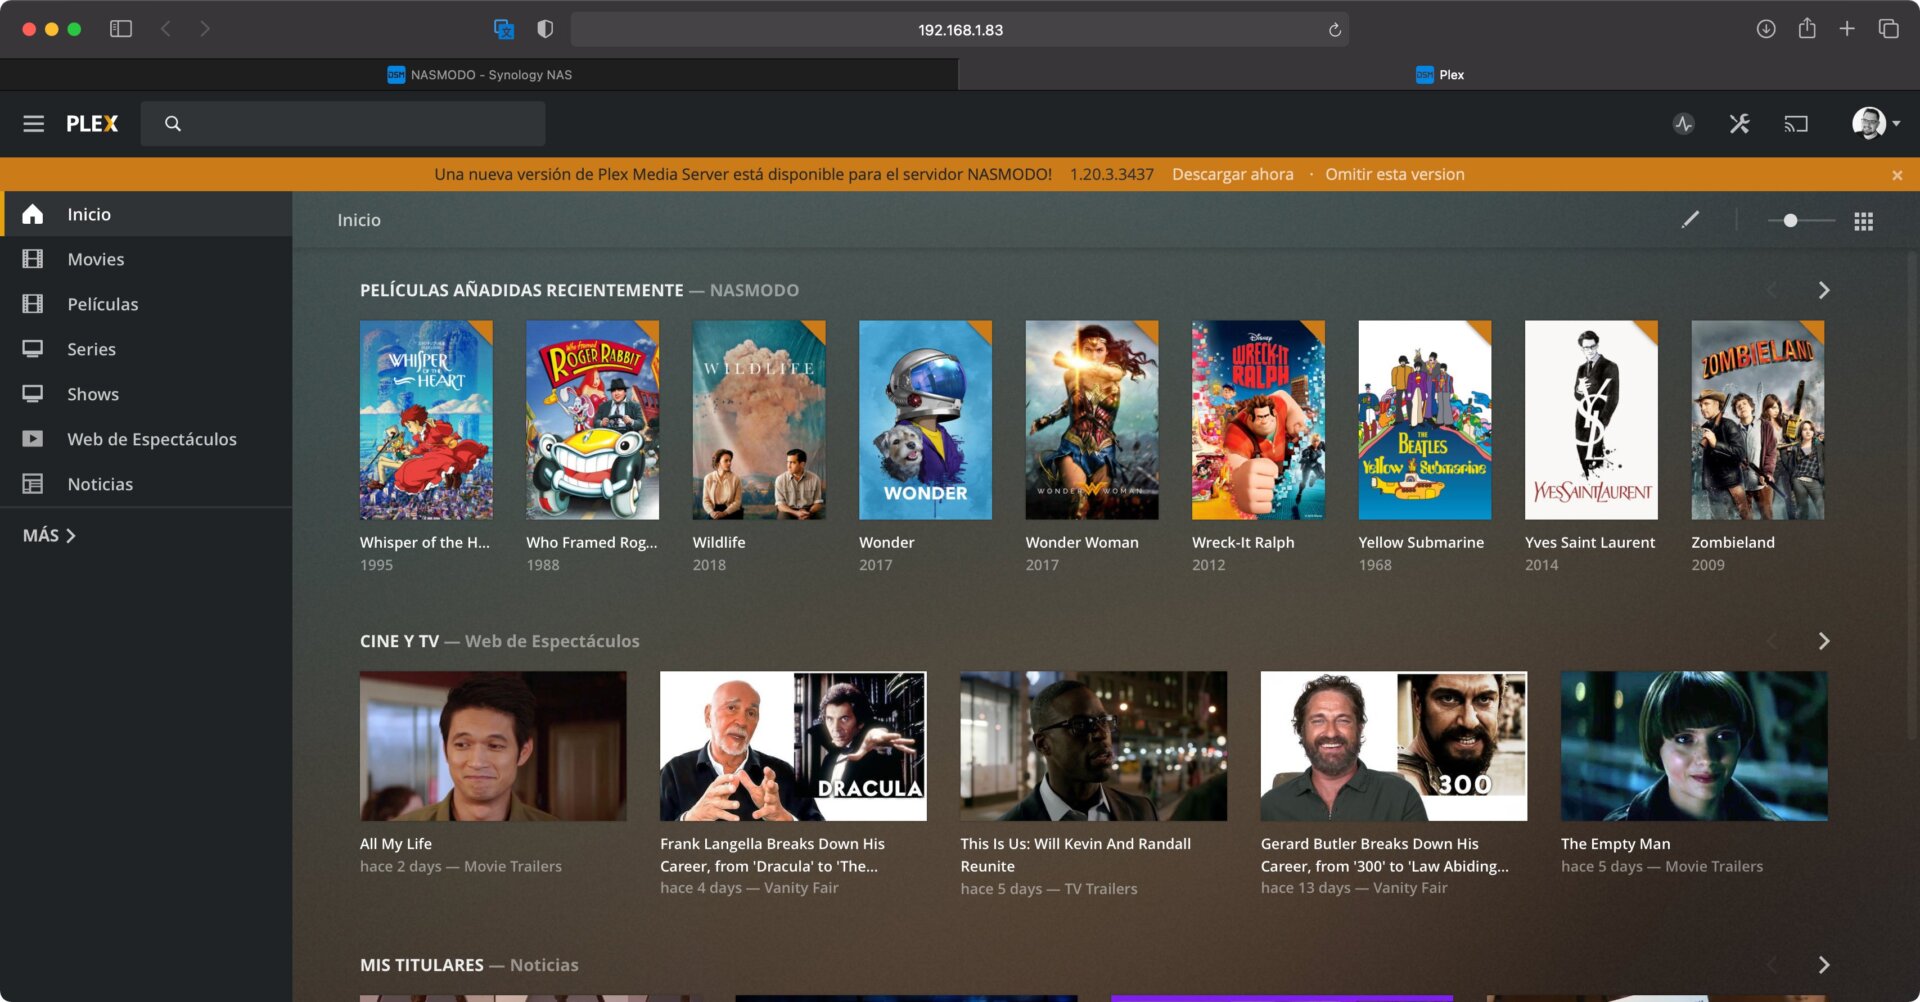Screen dimensions: 1920x1002
Task: Click Descargar ahora to update Plex
Action: pos(1232,174)
